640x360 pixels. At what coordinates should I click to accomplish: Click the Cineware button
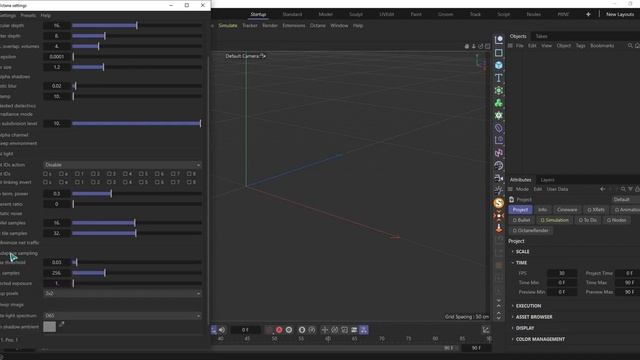[567, 210]
